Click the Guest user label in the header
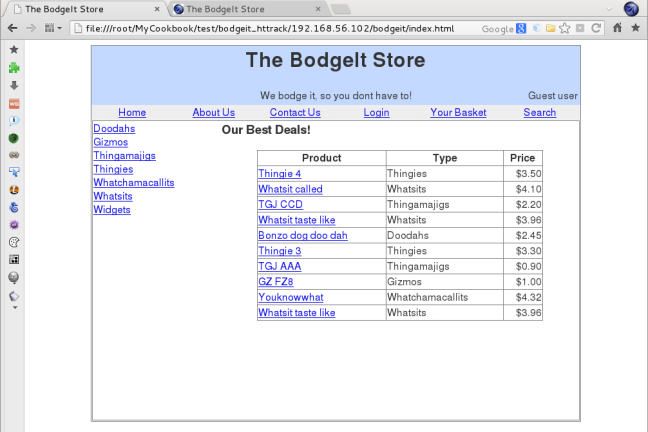 click(553, 96)
